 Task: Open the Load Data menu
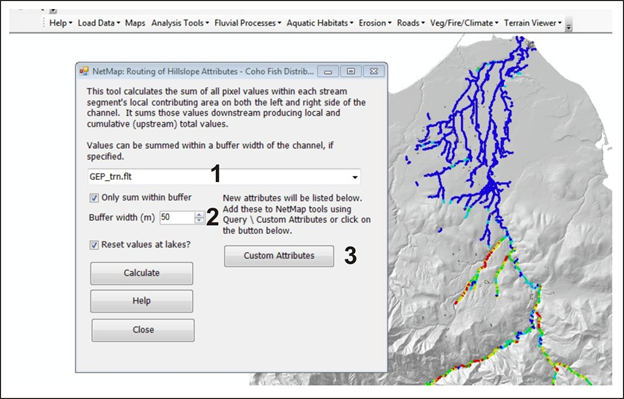coord(99,23)
